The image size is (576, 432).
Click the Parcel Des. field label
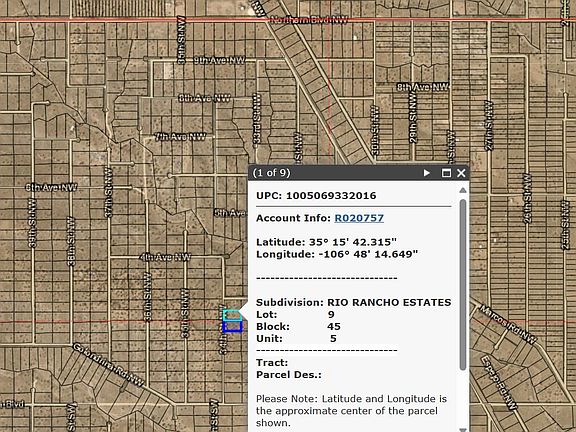[289, 375]
